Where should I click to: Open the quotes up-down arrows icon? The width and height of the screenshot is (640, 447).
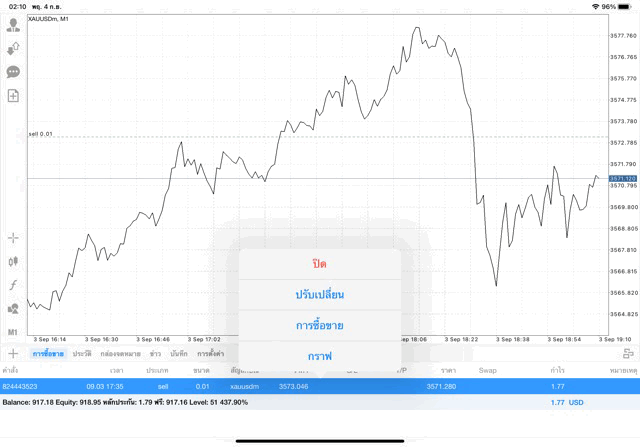13,48
